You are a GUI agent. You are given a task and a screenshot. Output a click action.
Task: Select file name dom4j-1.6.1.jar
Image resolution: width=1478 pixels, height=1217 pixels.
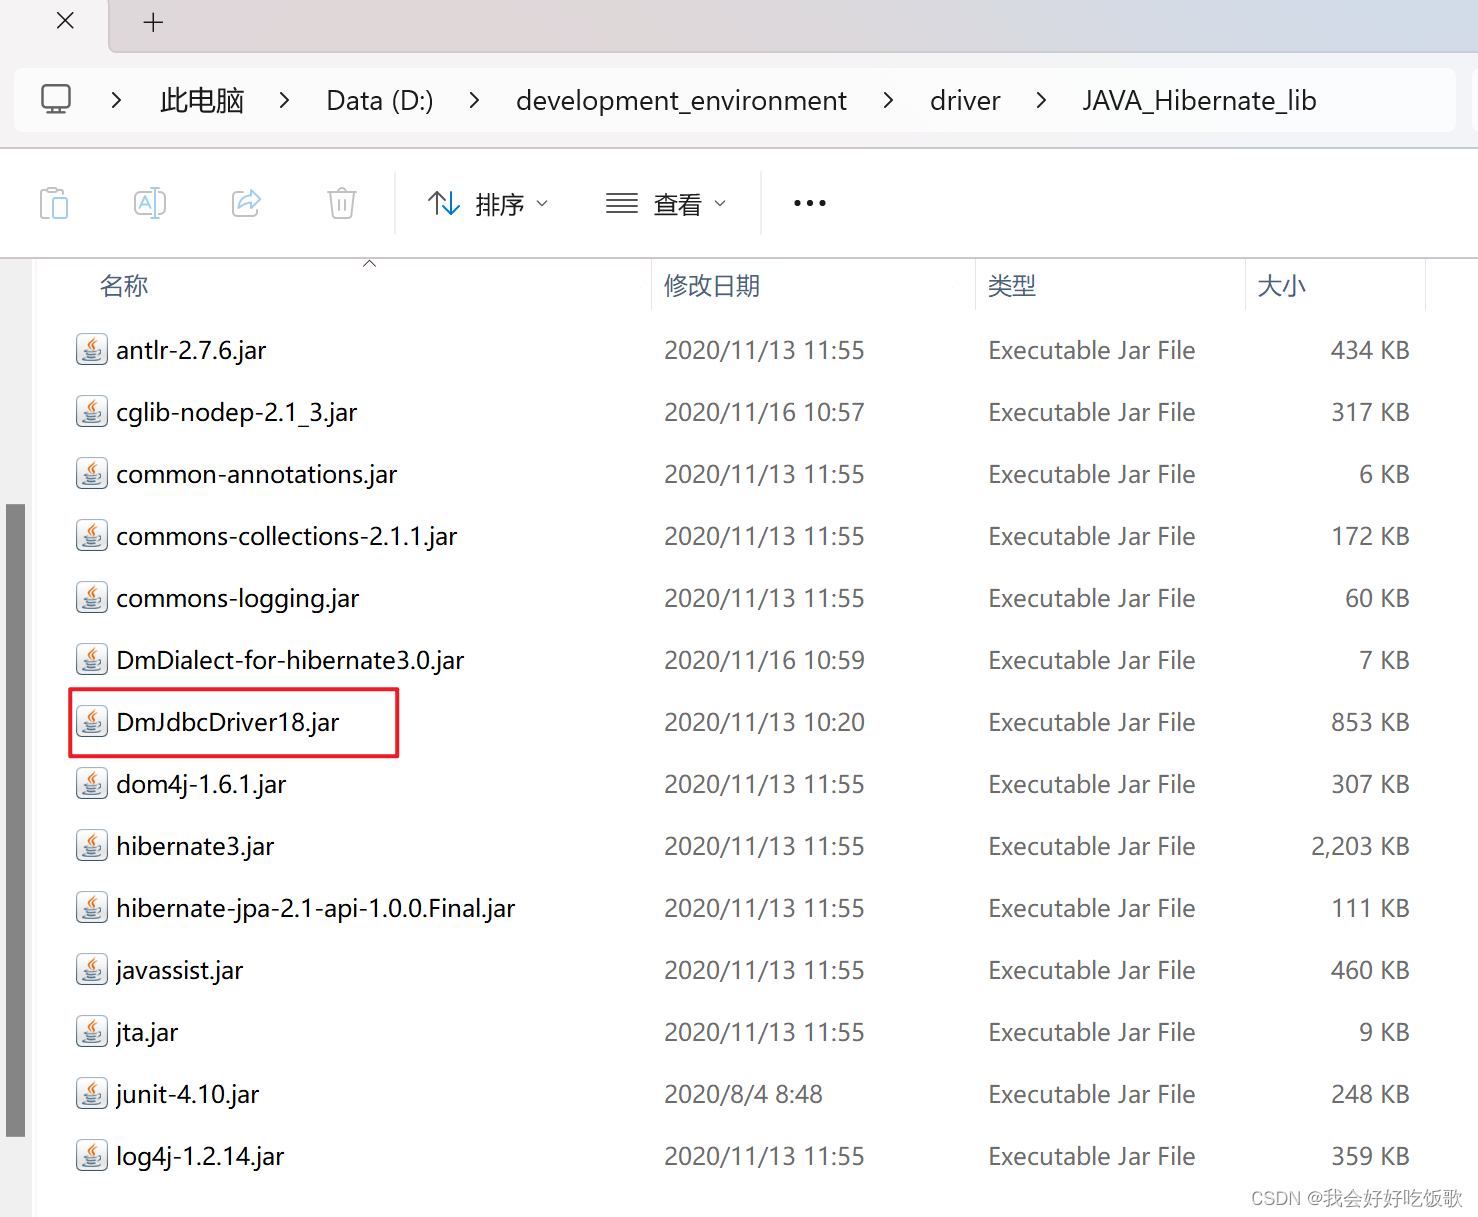pos(202,785)
